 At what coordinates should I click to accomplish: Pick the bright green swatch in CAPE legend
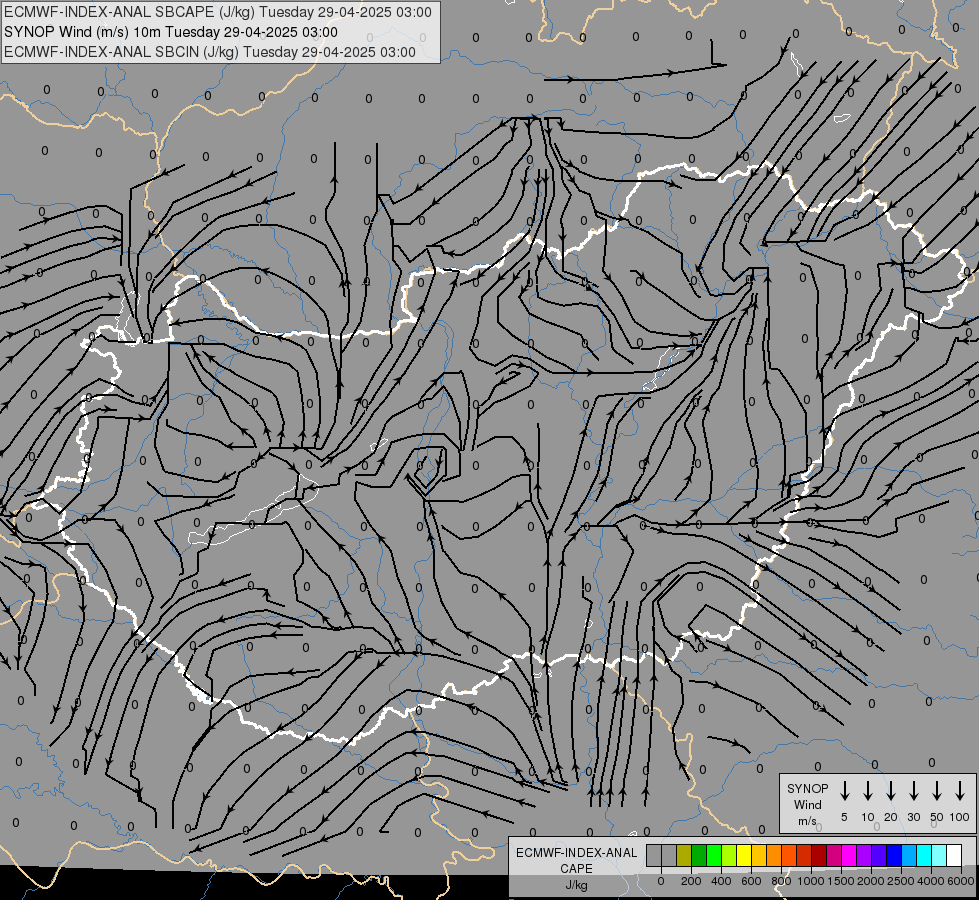[x=714, y=855]
